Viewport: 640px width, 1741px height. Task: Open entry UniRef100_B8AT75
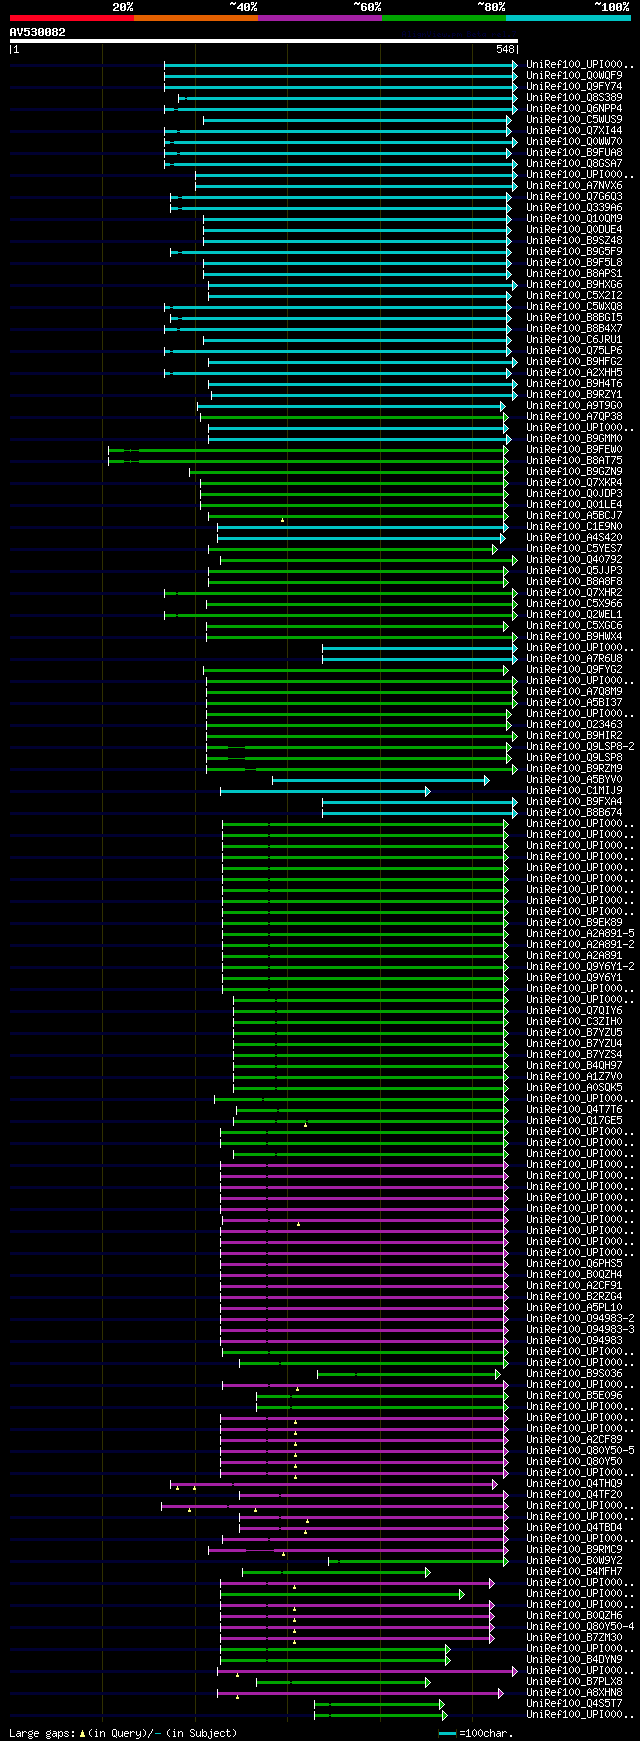tap(574, 461)
